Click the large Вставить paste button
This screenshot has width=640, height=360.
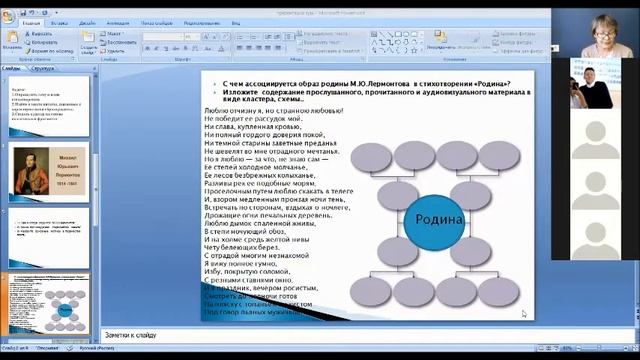click(12, 41)
